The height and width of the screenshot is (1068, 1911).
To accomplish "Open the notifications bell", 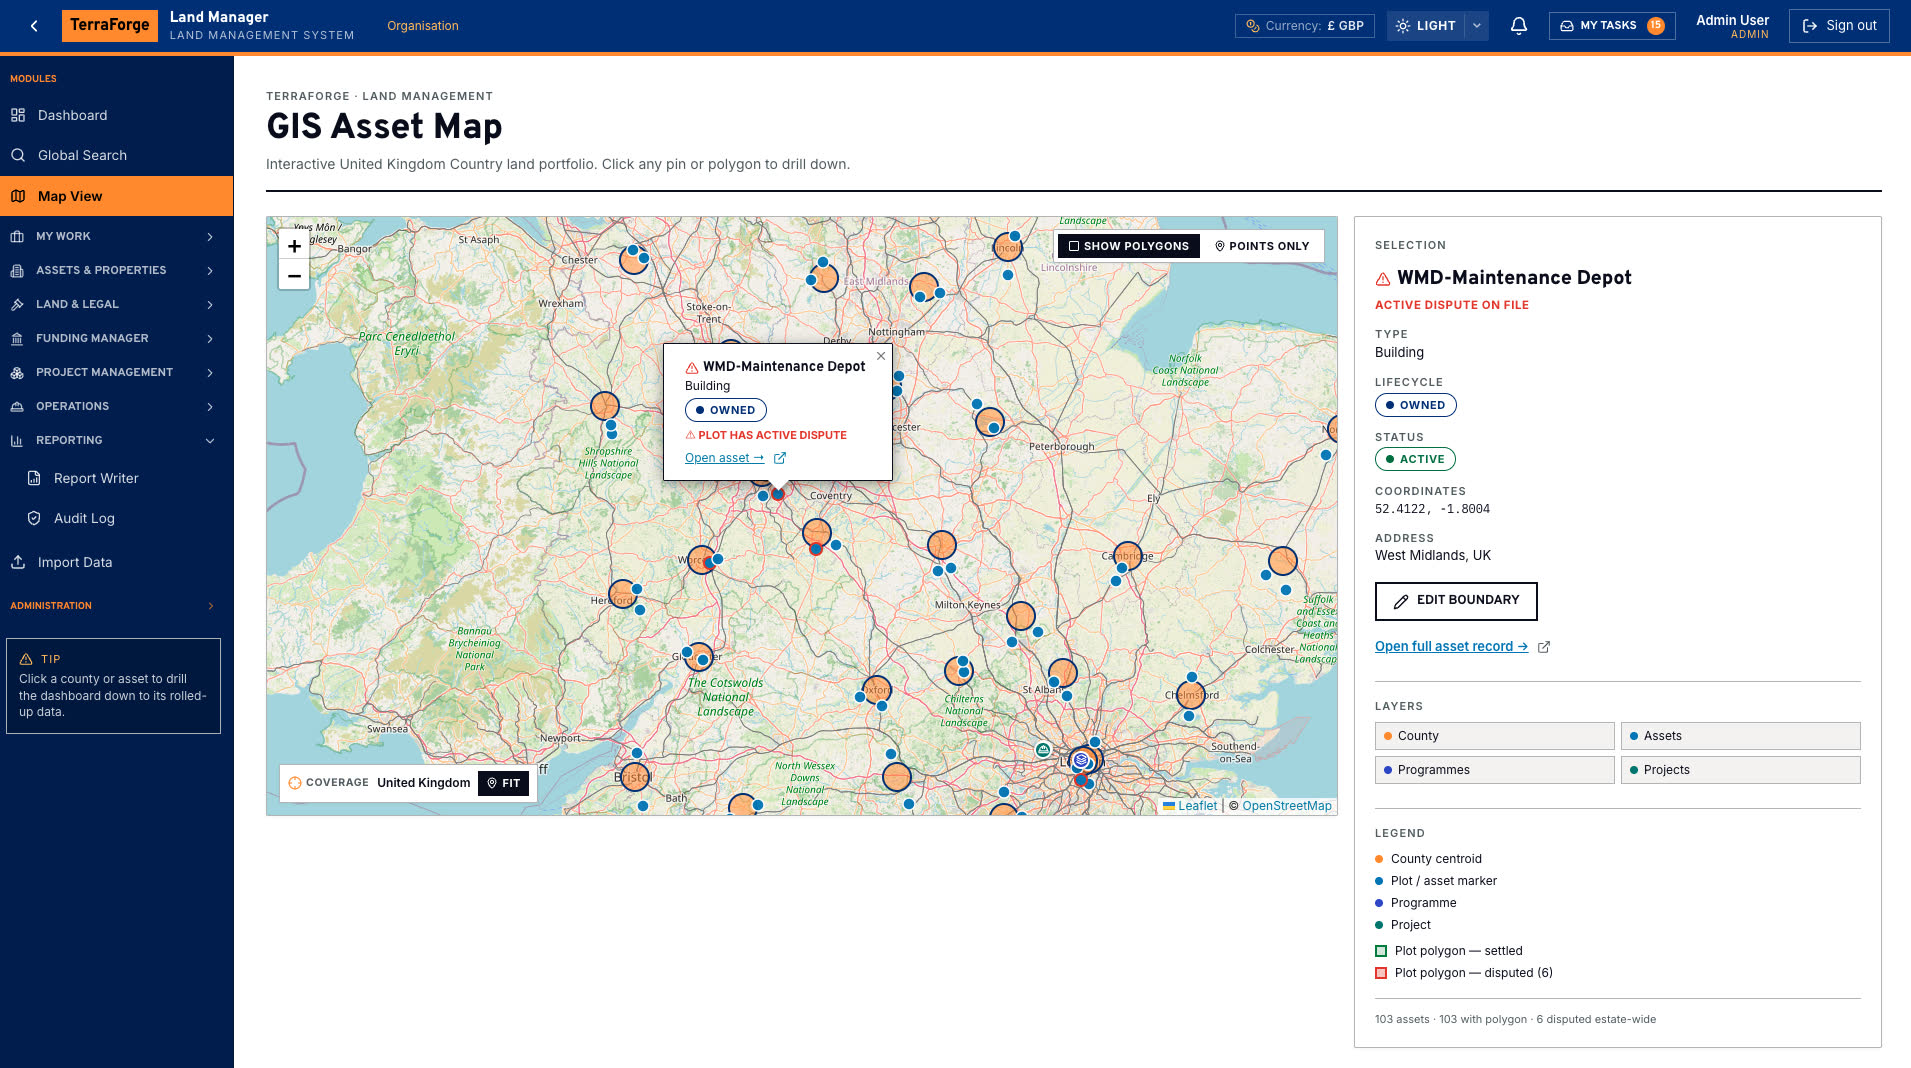I will (x=1518, y=26).
